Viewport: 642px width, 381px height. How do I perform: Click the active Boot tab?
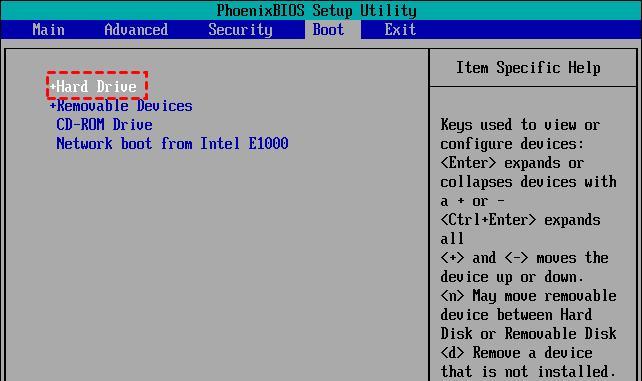(x=328, y=29)
